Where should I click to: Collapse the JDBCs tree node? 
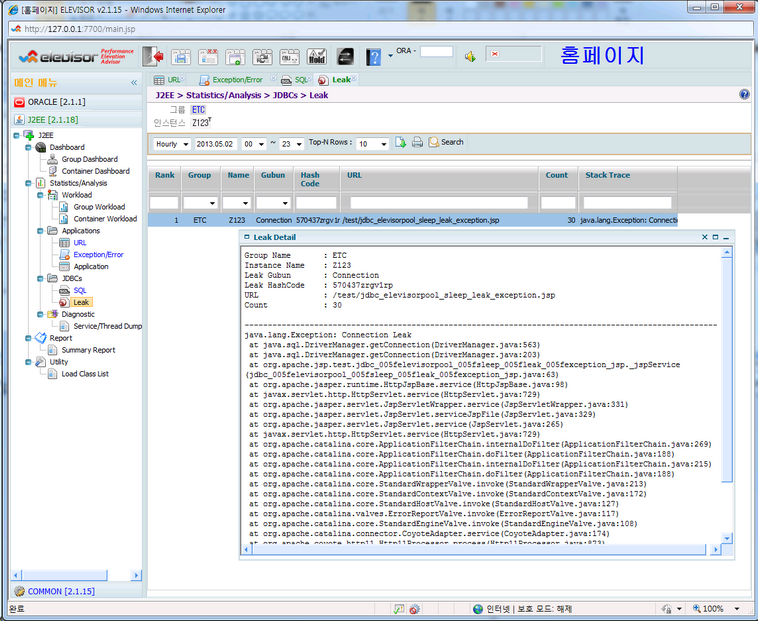40,278
